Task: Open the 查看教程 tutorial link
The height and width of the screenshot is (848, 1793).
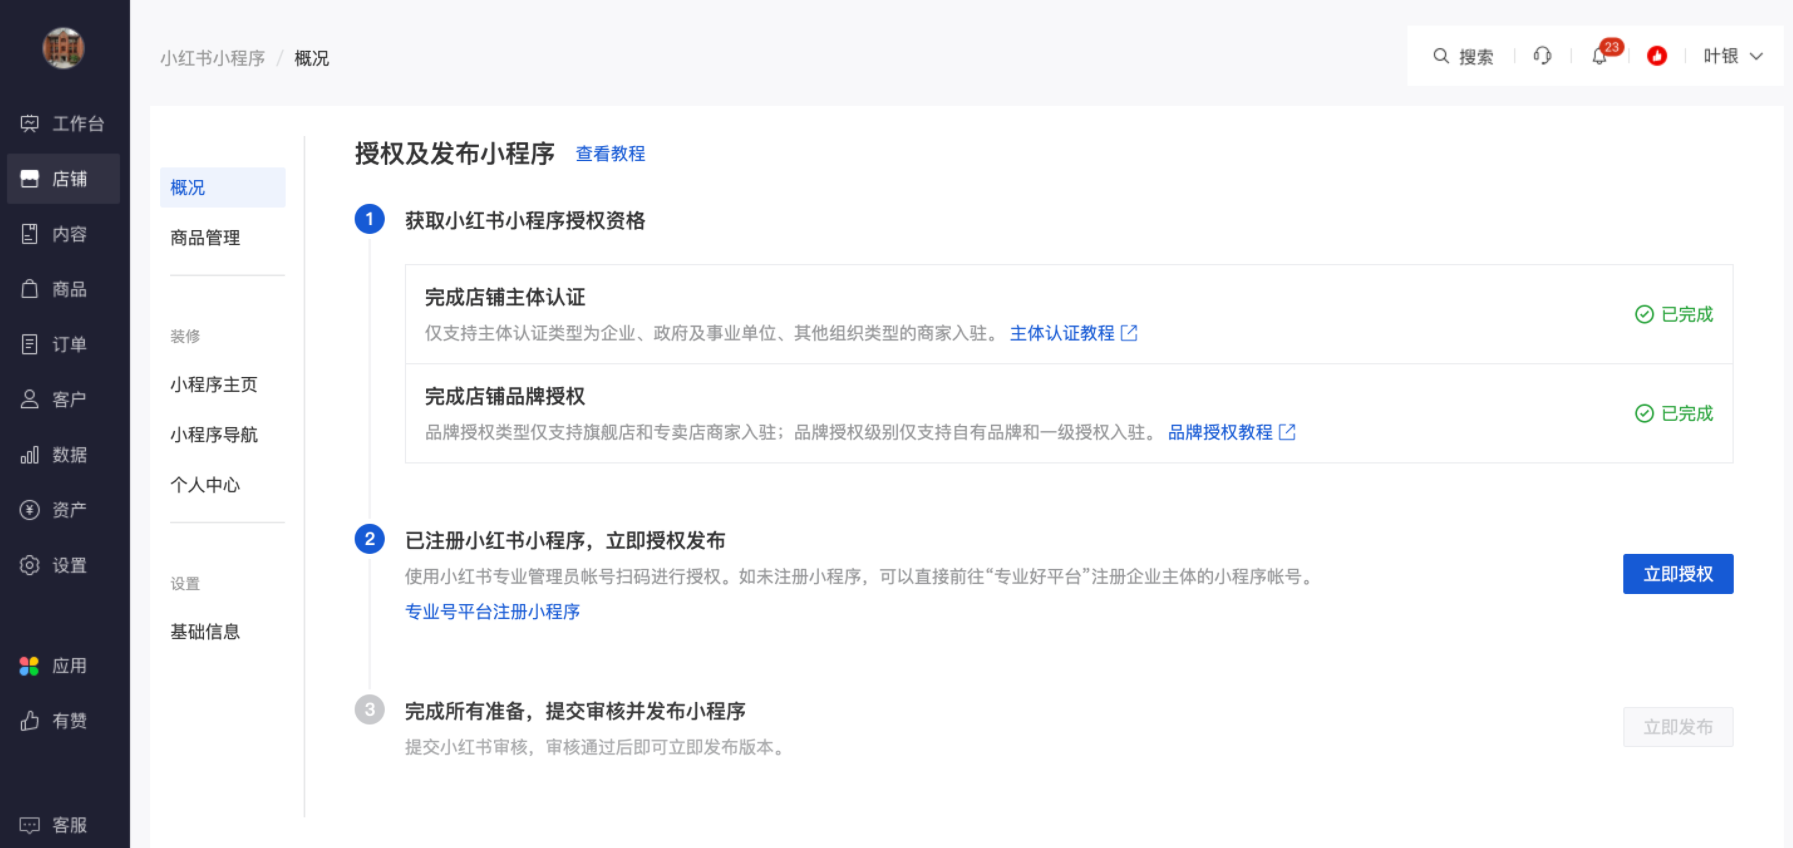Action: 610,154
